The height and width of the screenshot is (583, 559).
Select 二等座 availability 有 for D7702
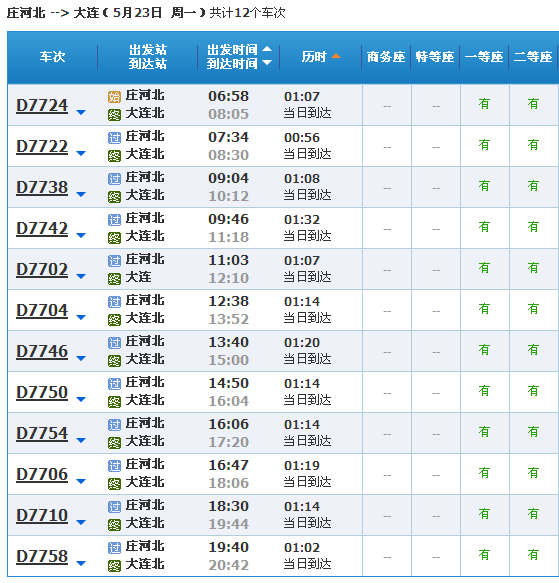coord(533,268)
